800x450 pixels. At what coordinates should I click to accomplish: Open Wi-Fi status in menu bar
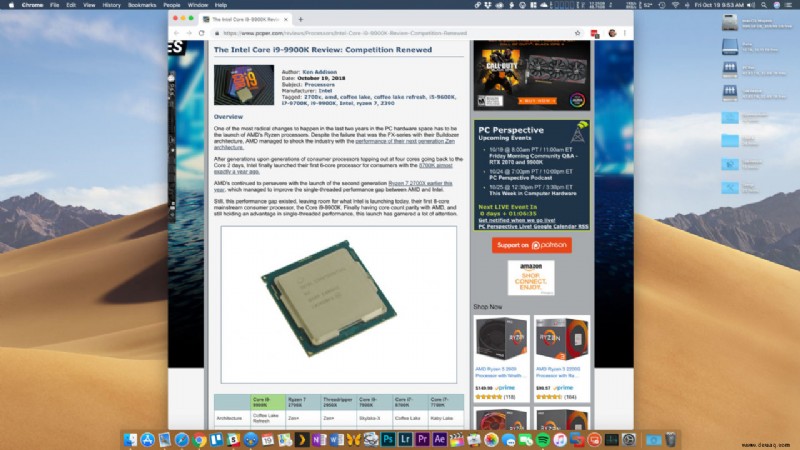676,5
